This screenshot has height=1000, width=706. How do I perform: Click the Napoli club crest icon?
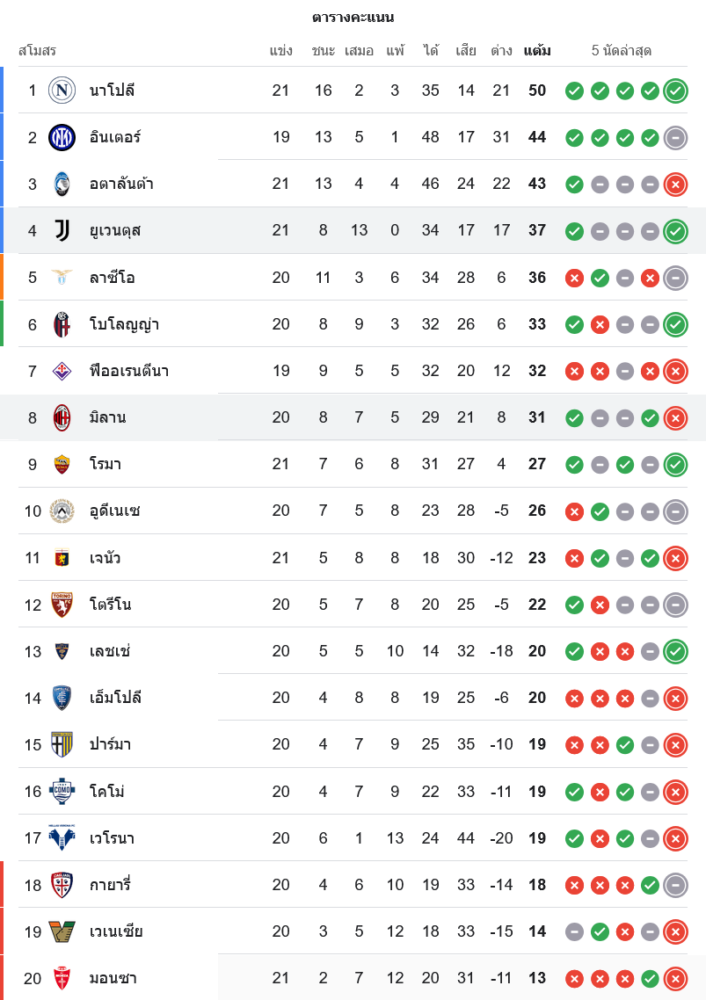pyautogui.click(x=62, y=91)
